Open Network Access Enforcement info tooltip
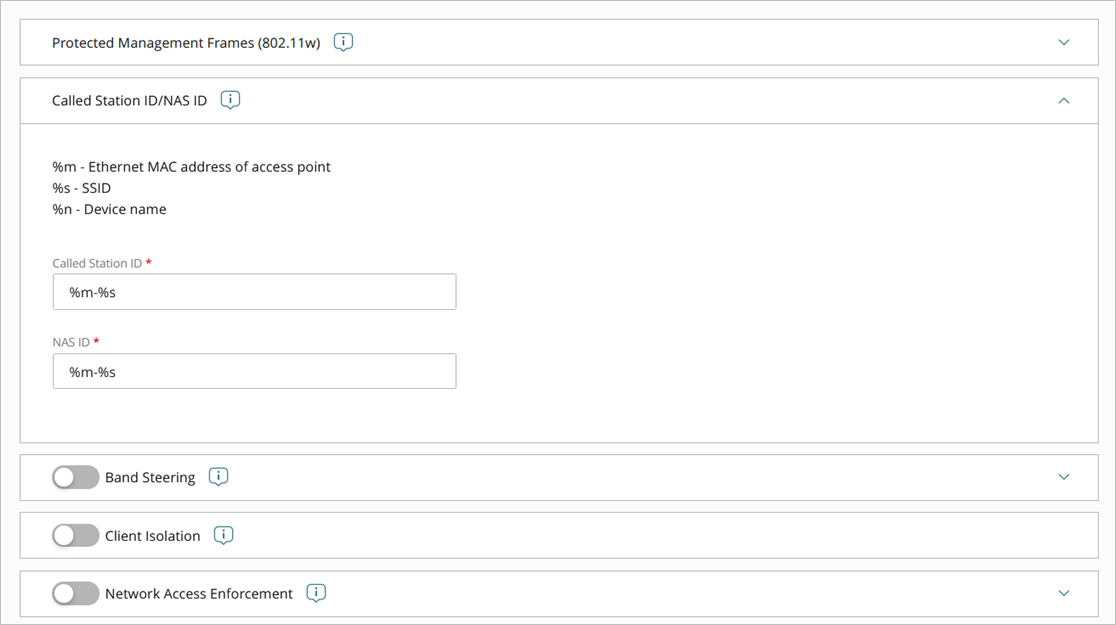The width and height of the screenshot is (1116, 625). (x=316, y=593)
